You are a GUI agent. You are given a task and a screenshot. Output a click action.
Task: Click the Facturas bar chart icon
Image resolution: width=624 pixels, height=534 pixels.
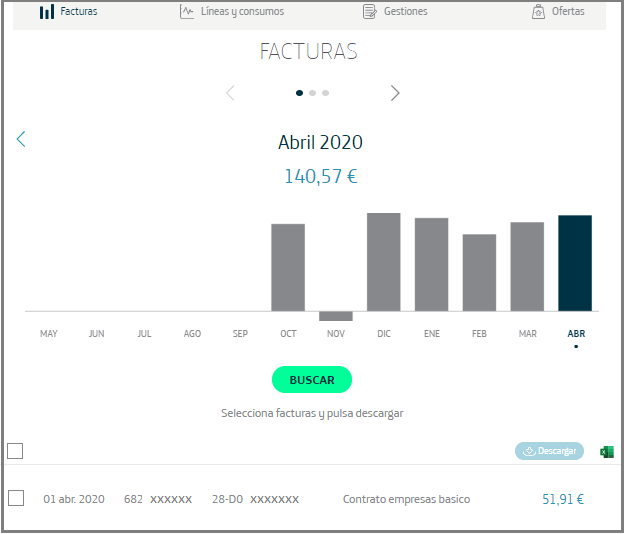[x=46, y=12]
